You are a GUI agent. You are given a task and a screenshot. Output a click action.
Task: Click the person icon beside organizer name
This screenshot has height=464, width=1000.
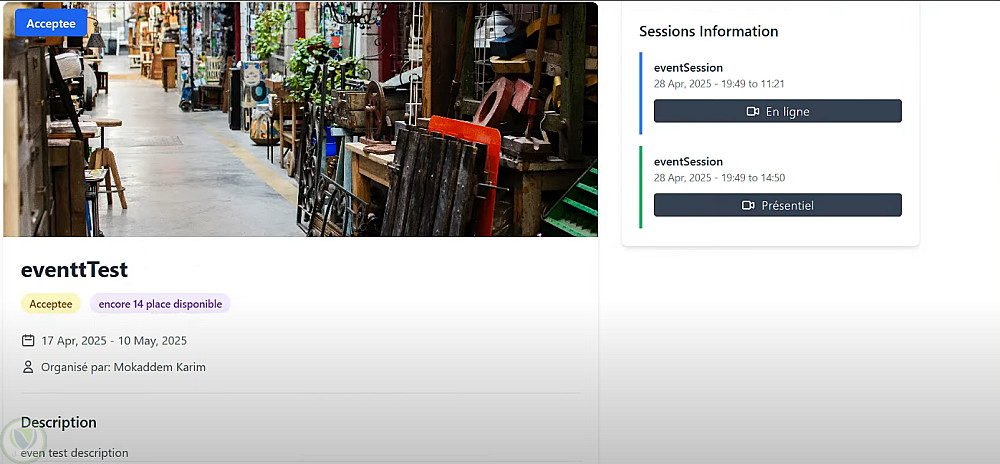point(28,367)
